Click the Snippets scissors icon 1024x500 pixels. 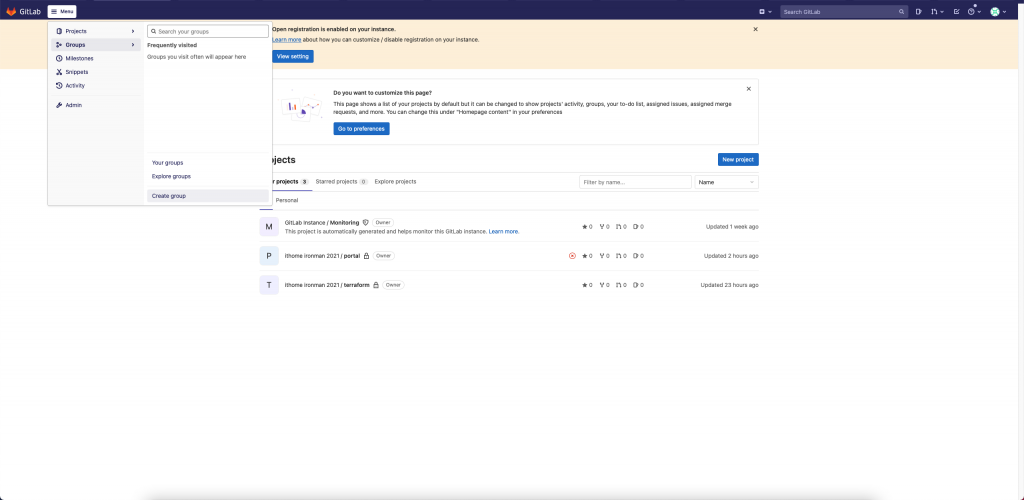[x=59, y=72]
